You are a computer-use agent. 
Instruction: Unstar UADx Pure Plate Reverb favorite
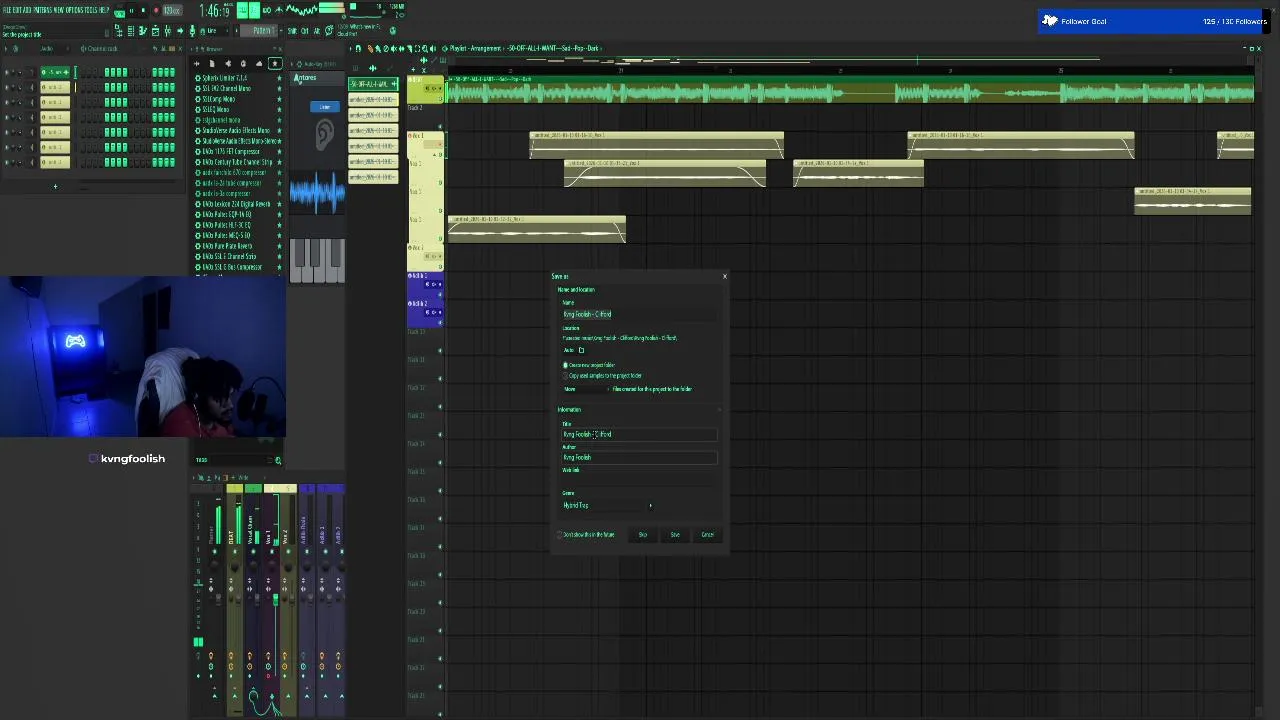tap(279, 246)
